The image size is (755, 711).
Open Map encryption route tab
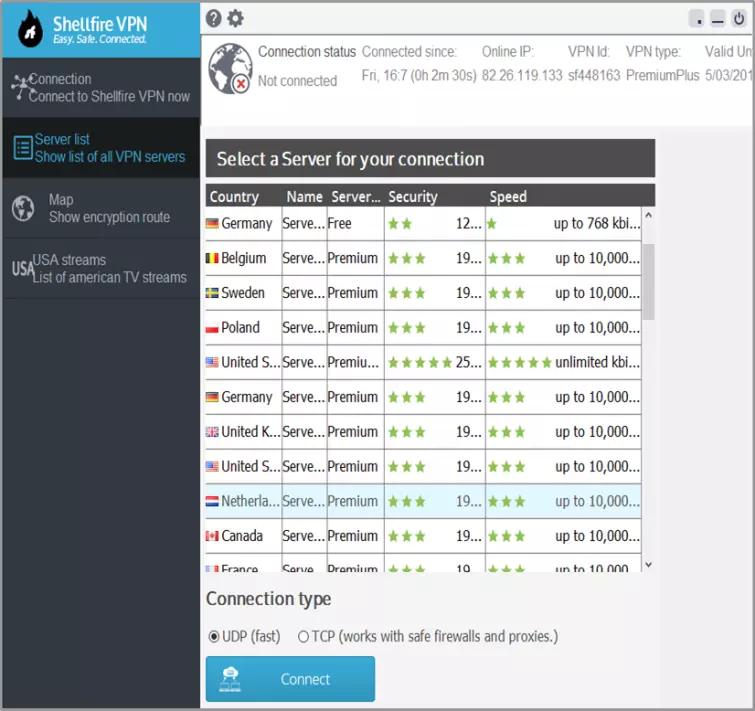[x=108, y=208]
